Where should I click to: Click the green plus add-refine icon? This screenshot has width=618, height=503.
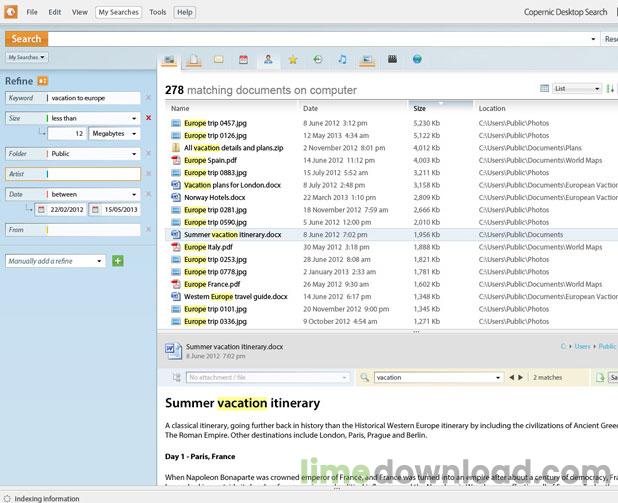tap(118, 261)
